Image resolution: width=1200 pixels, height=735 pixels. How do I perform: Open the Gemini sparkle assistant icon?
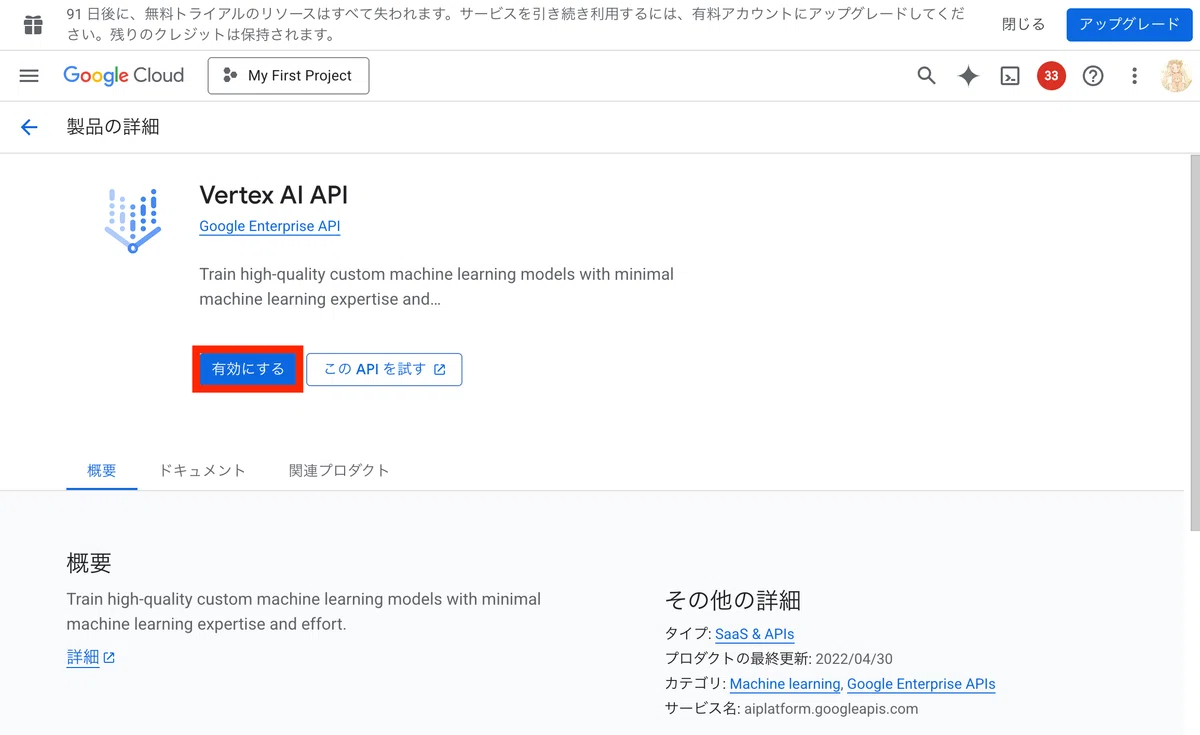pyautogui.click(x=968, y=76)
